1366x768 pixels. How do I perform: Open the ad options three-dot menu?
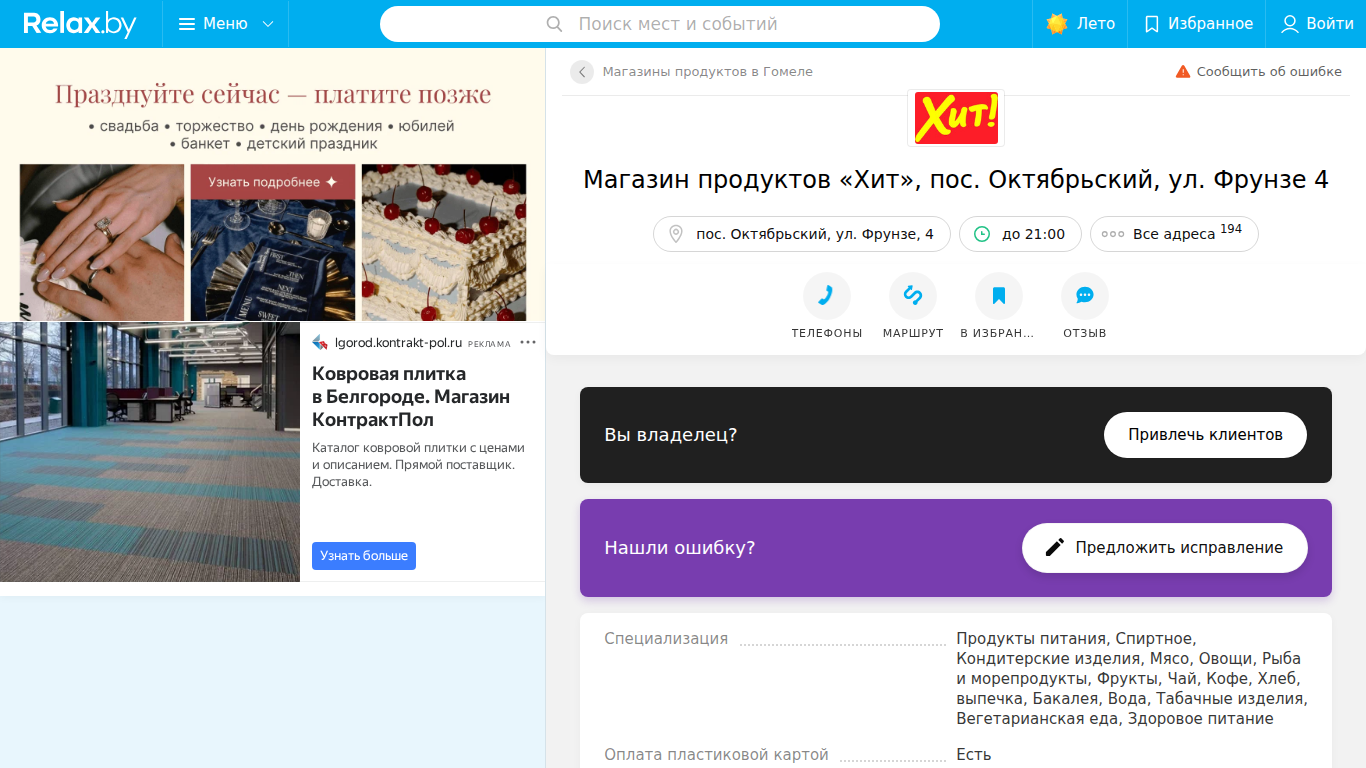[x=528, y=342]
